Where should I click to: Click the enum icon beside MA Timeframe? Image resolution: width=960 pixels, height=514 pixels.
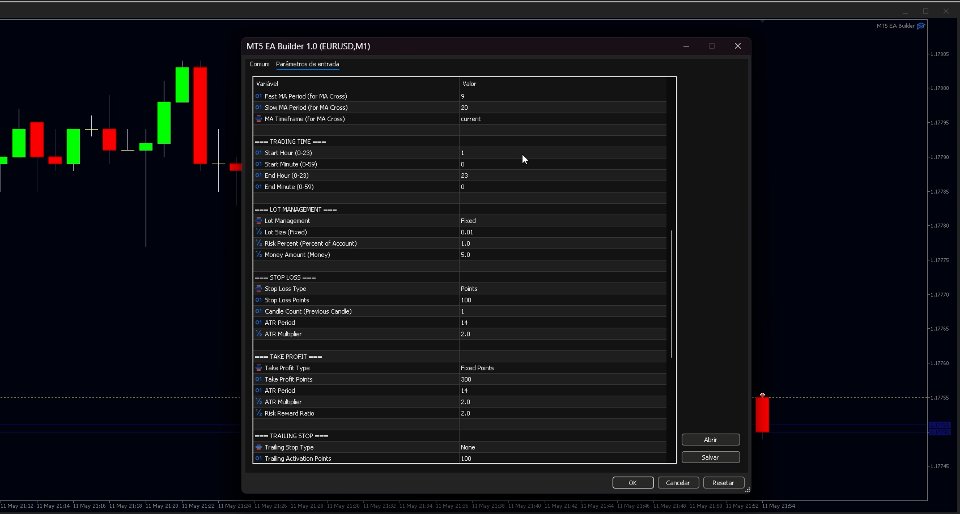coord(258,119)
